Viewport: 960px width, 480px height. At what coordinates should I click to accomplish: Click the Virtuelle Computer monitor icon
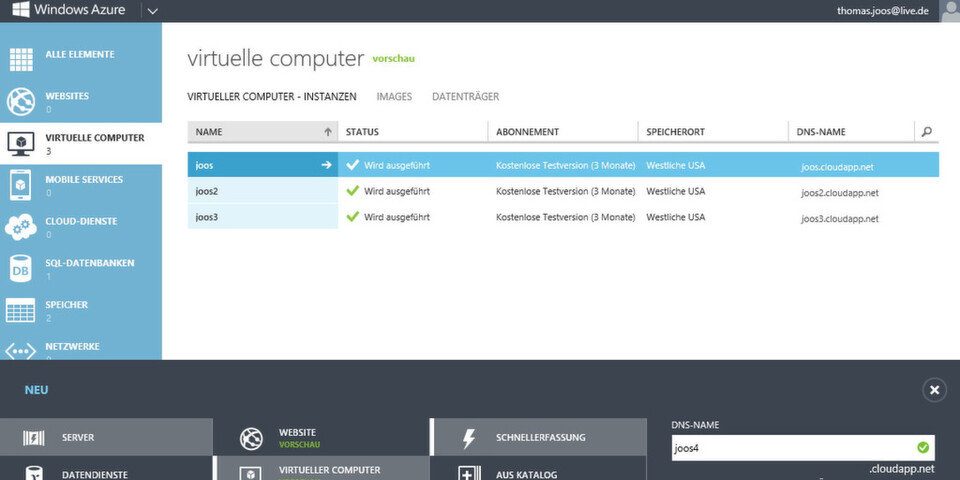(21, 143)
